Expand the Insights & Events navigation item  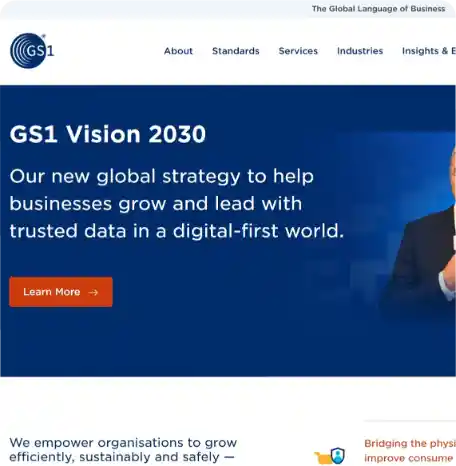click(x=429, y=51)
